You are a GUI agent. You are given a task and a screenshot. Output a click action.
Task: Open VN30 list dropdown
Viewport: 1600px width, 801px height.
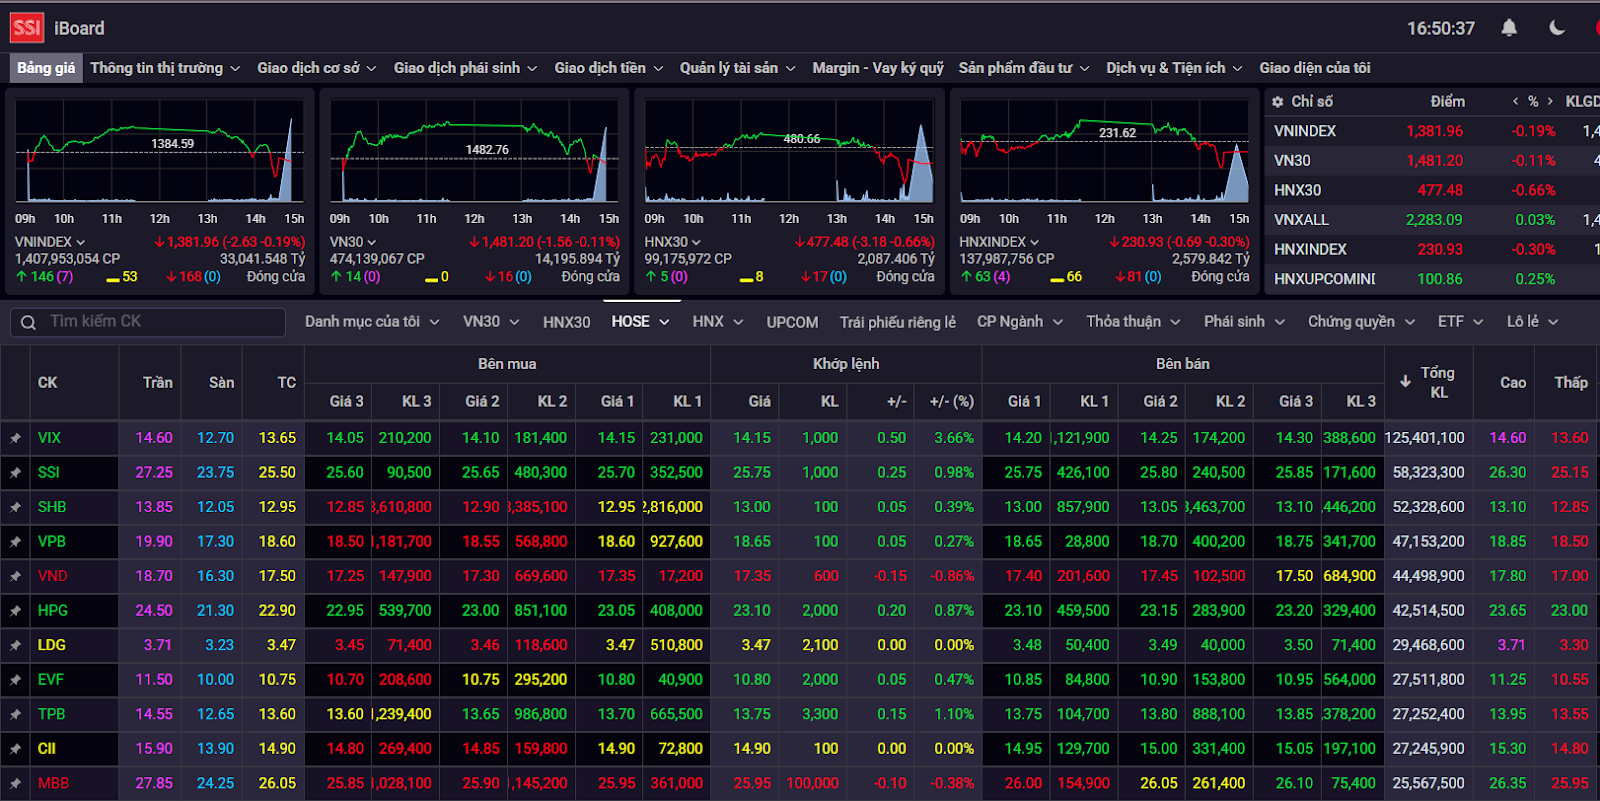[x=491, y=322]
